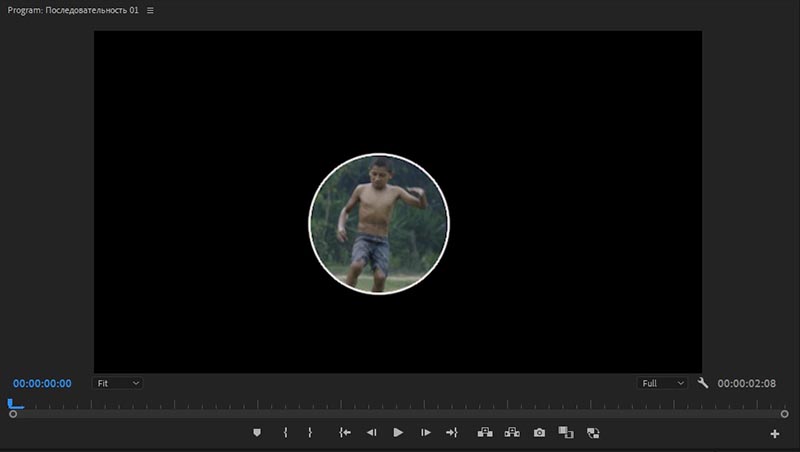Open the Full playback resolution dropdown
Image resolution: width=800 pixels, height=452 pixels.
663,383
